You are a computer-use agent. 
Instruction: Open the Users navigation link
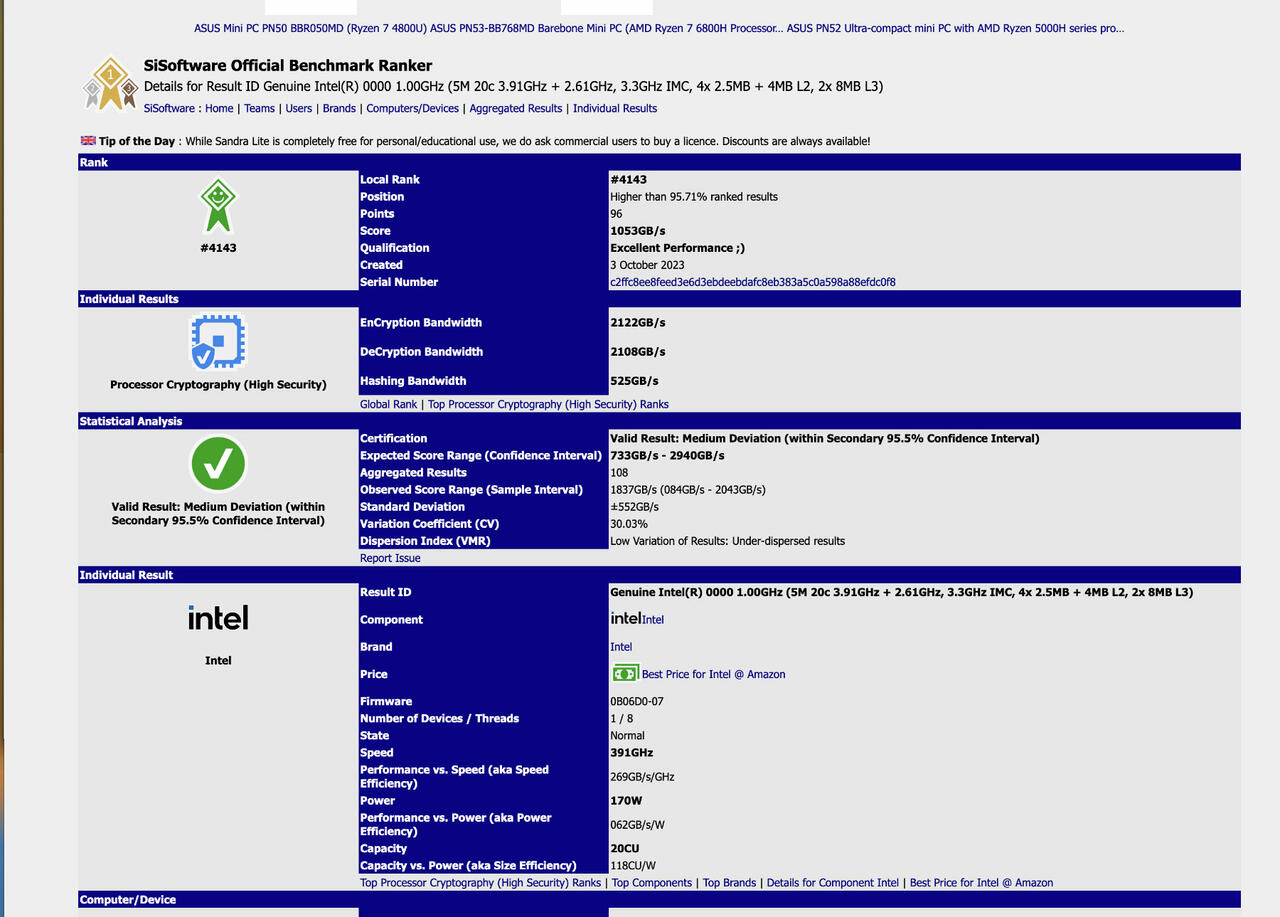(299, 108)
